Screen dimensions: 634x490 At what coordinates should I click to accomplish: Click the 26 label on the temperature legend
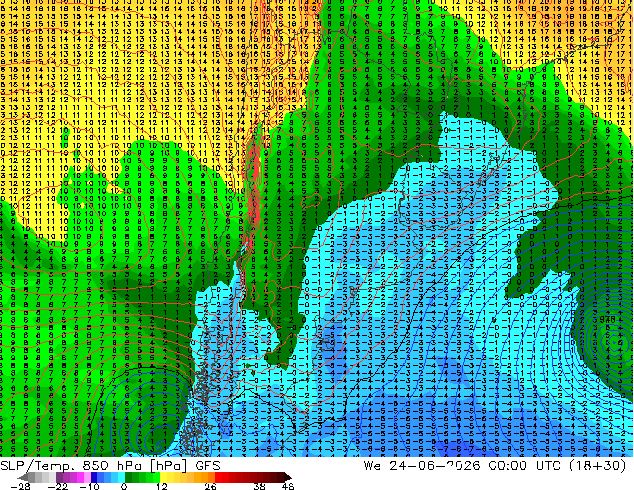(x=210, y=486)
